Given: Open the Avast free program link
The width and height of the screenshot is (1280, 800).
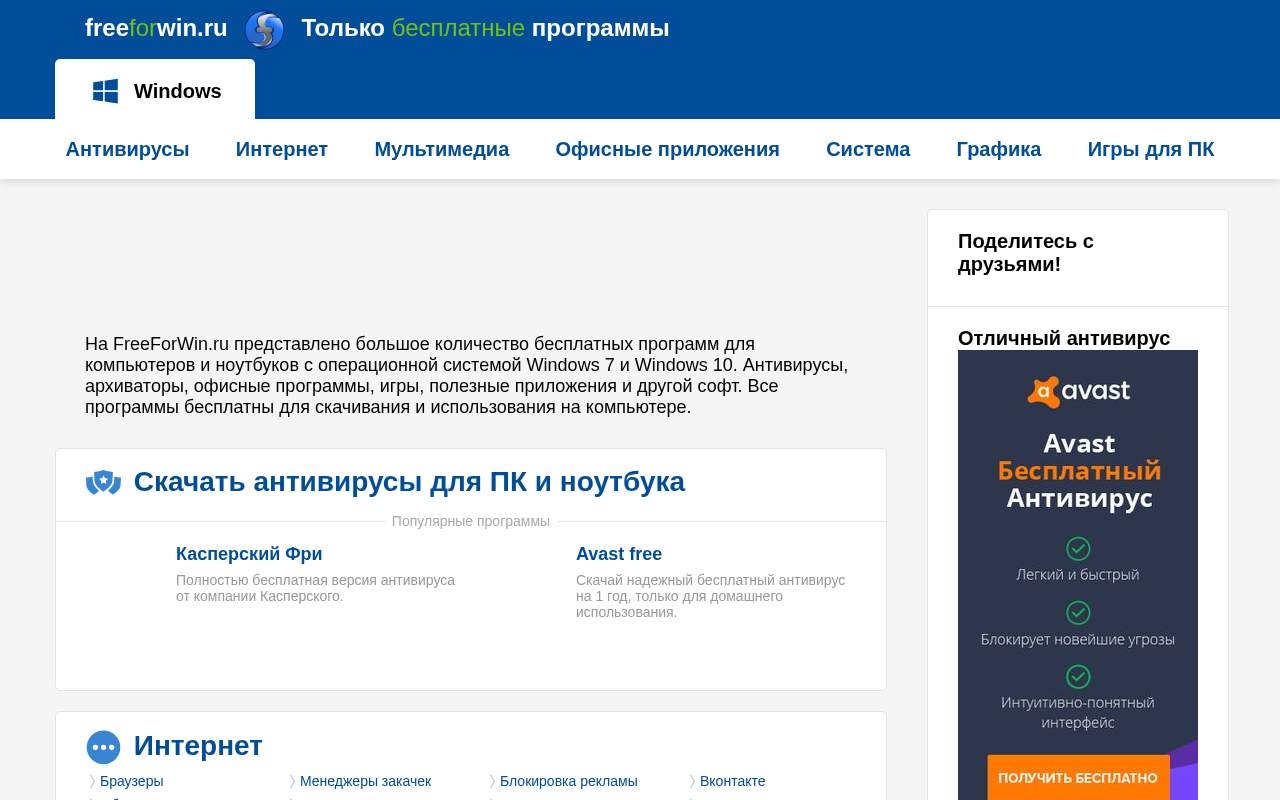Looking at the screenshot, I should pyautogui.click(x=619, y=554).
